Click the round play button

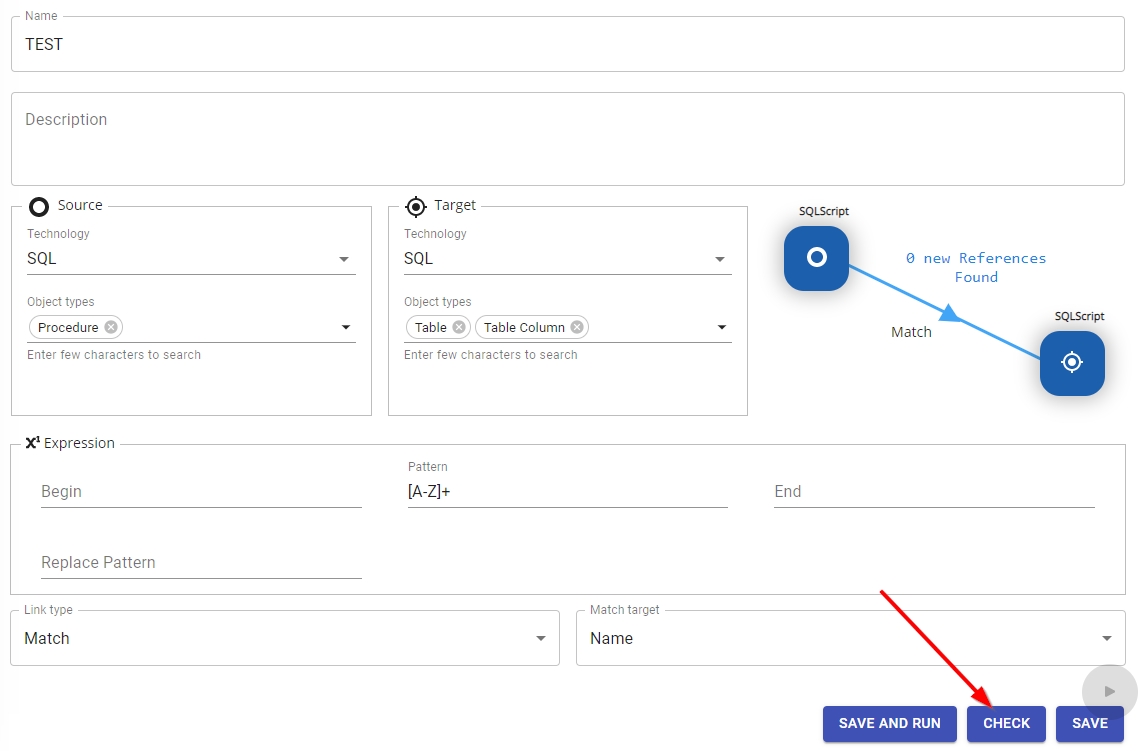(x=1109, y=691)
